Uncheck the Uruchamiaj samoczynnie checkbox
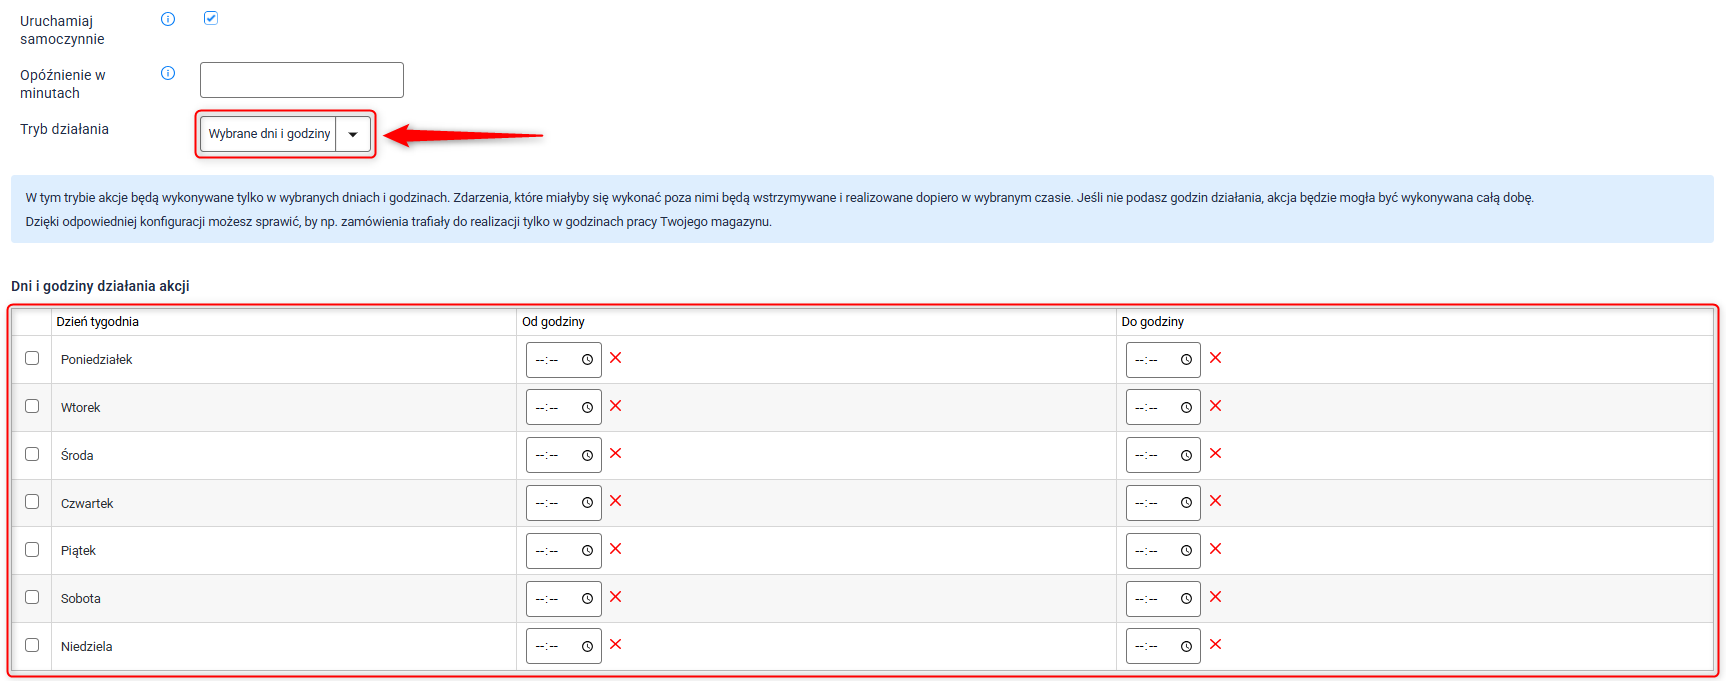This screenshot has width=1726, height=681. click(211, 18)
